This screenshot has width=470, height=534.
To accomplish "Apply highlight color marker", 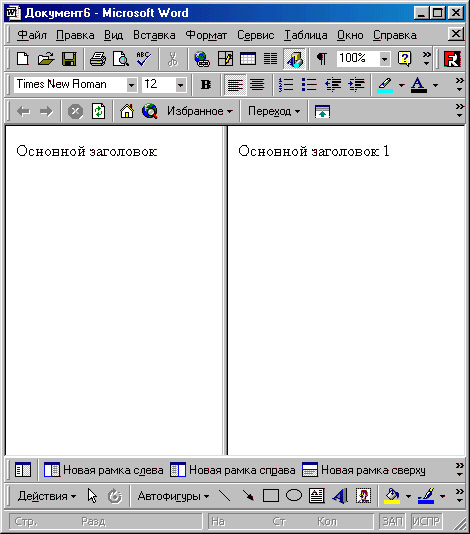I will [x=385, y=85].
